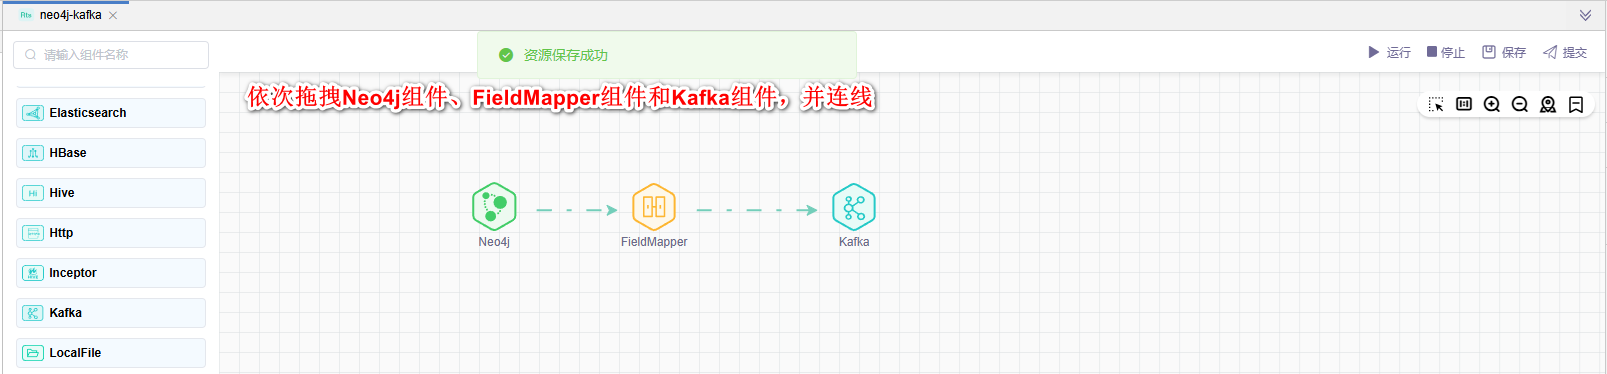This screenshot has height=374, width=1607.
Task: Click the Inceptor component icon
Action: [33, 273]
